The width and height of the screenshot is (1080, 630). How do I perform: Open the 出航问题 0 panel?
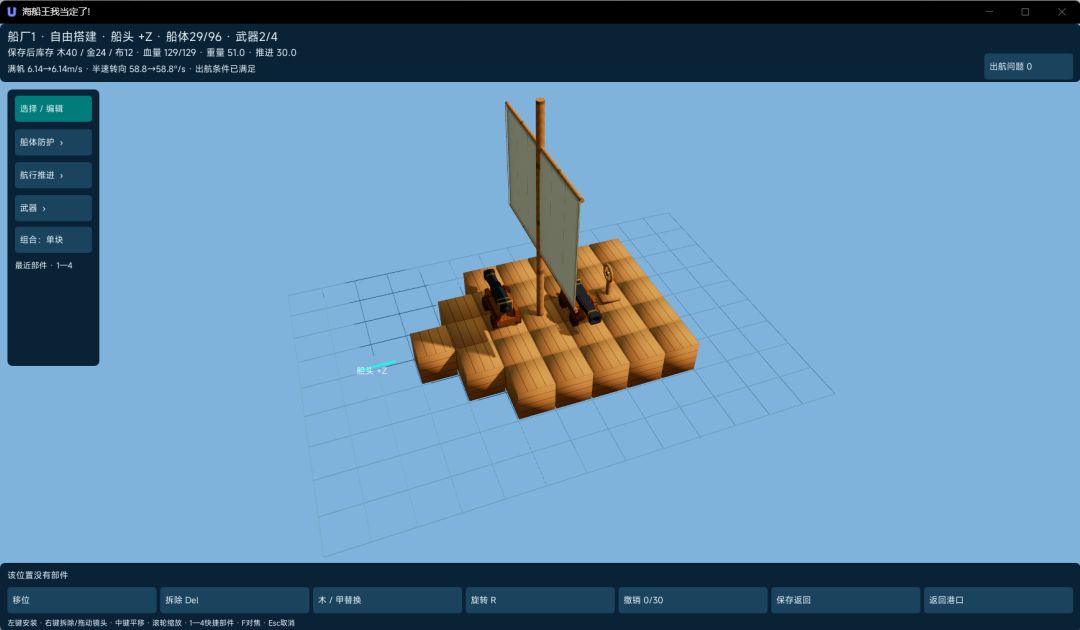[1028, 67]
